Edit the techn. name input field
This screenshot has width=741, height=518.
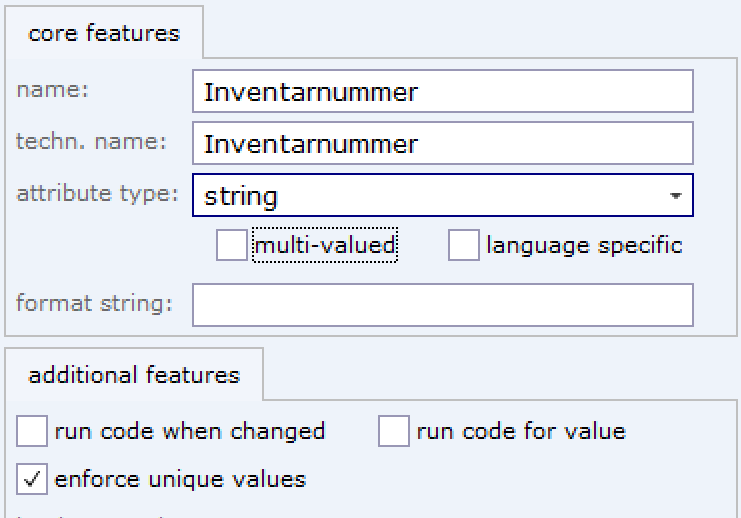(x=443, y=143)
